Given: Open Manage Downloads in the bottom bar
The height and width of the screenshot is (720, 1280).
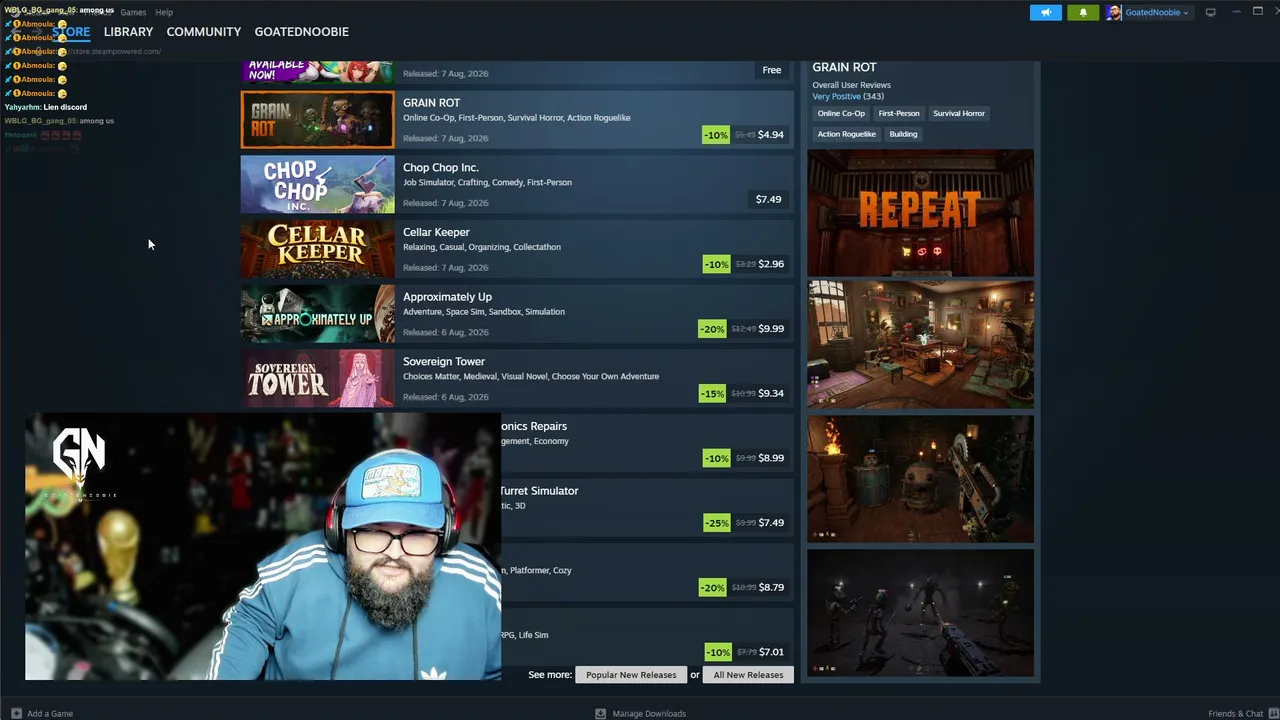Looking at the screenshot, I should point(640,713).
